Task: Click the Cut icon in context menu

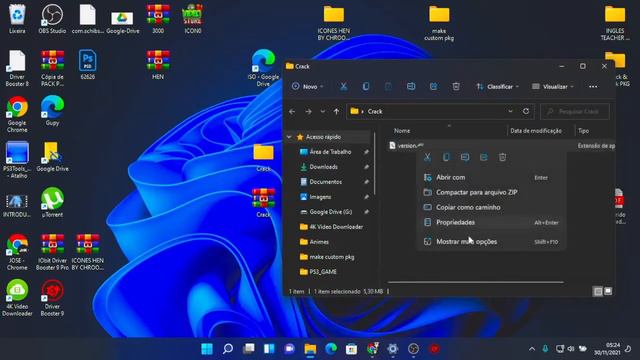Action: (x=427, y=157)
